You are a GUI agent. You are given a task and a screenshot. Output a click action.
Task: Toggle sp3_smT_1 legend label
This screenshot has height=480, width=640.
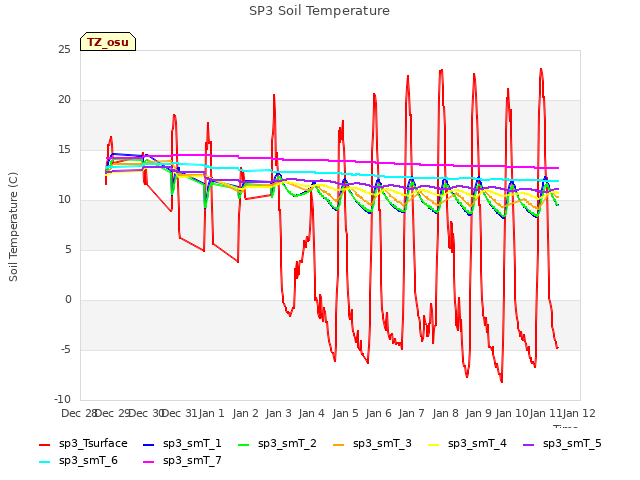(x=192, y=443)
